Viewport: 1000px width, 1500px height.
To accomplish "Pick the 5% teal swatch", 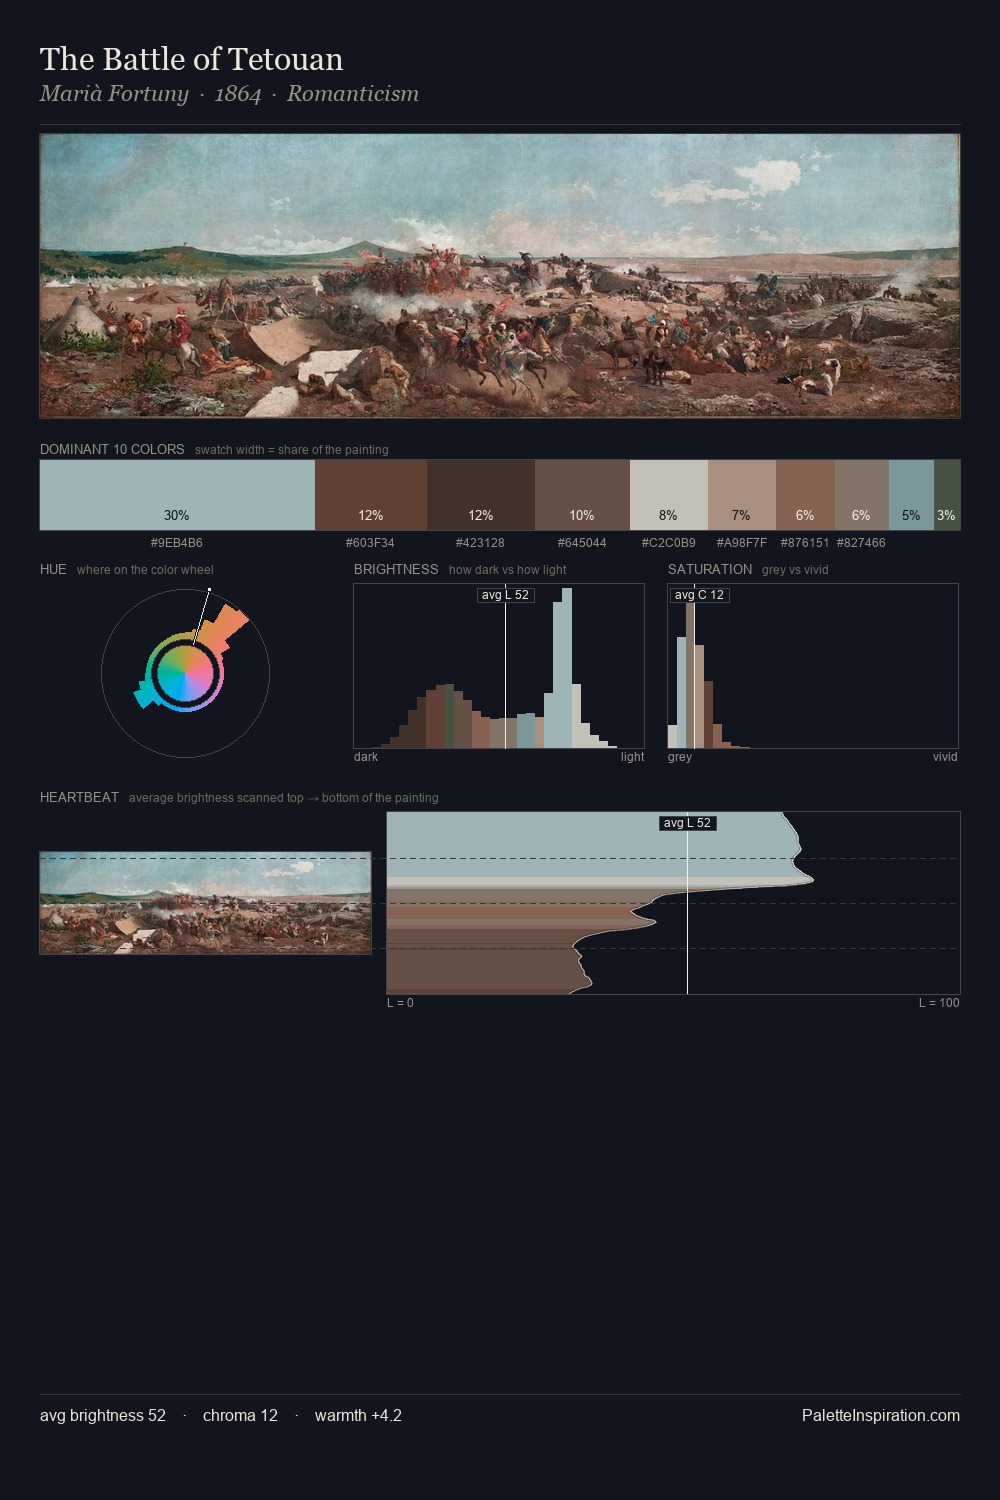I will click(911, 495).
